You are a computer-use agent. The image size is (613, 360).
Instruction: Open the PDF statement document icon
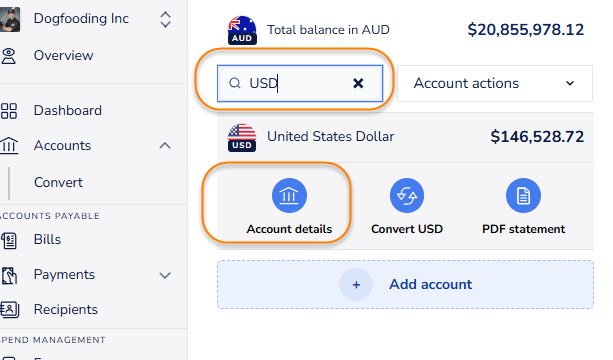click(523, 195)
